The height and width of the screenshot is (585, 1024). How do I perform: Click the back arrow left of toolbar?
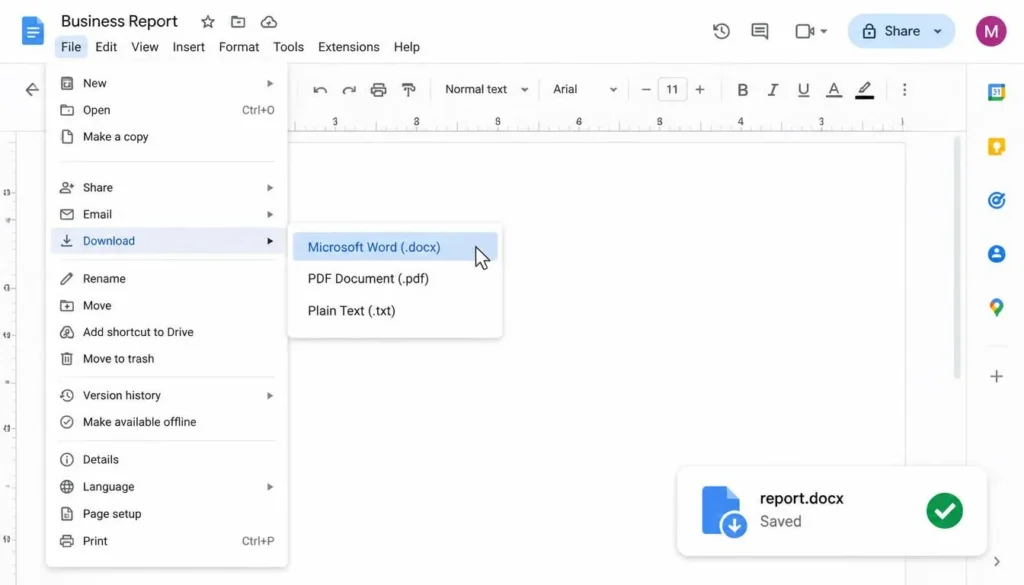32,89
